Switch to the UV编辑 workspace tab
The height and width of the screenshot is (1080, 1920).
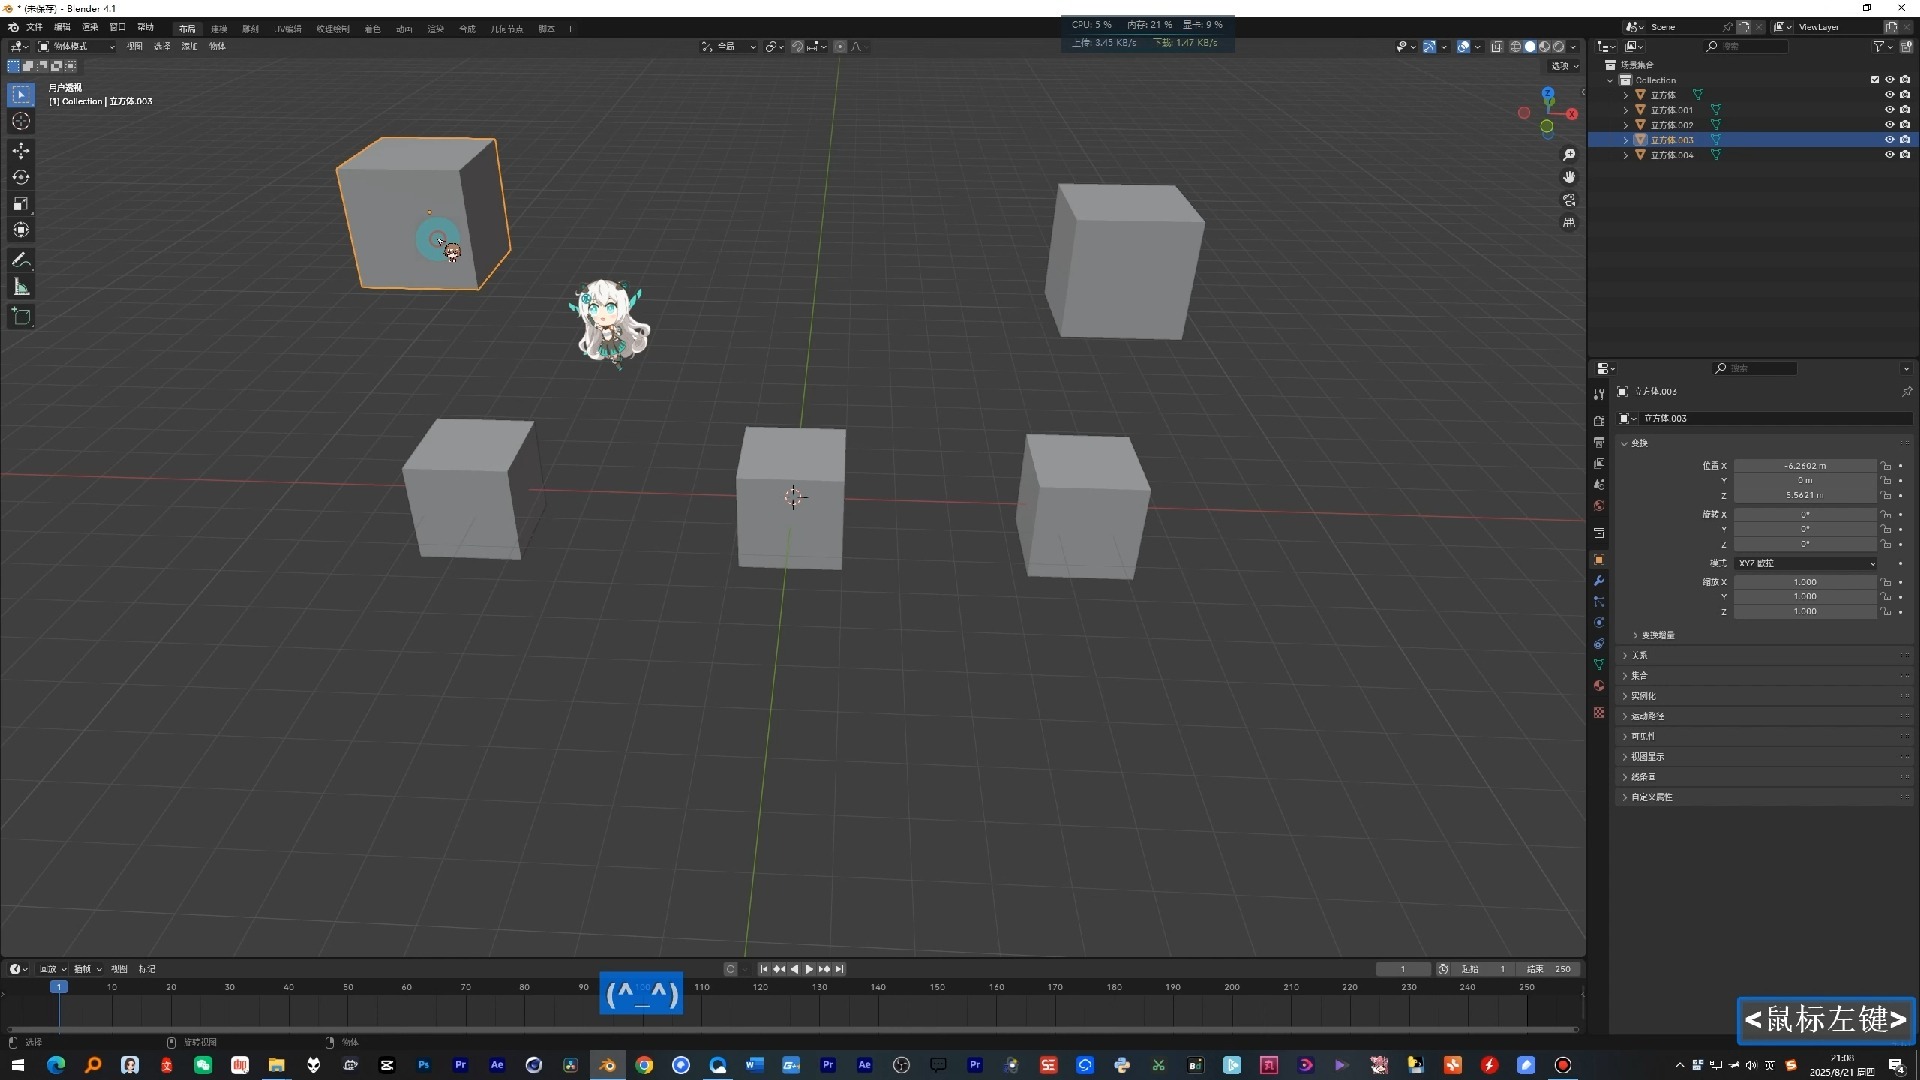289,29
